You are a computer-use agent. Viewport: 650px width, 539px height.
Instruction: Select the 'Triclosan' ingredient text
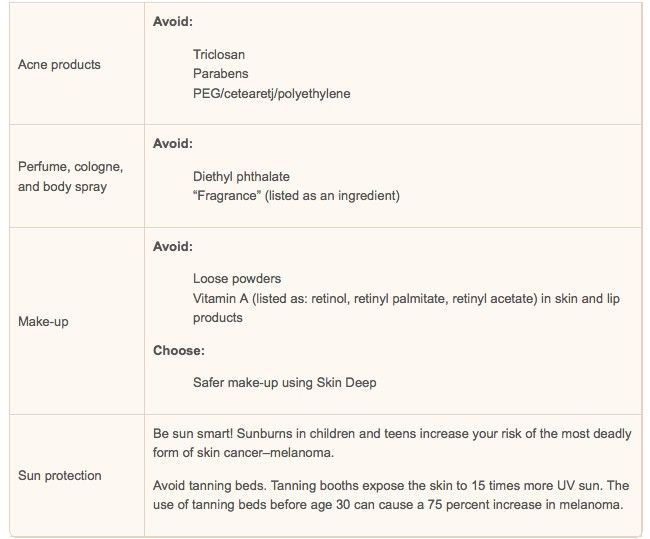coord(219,54)
